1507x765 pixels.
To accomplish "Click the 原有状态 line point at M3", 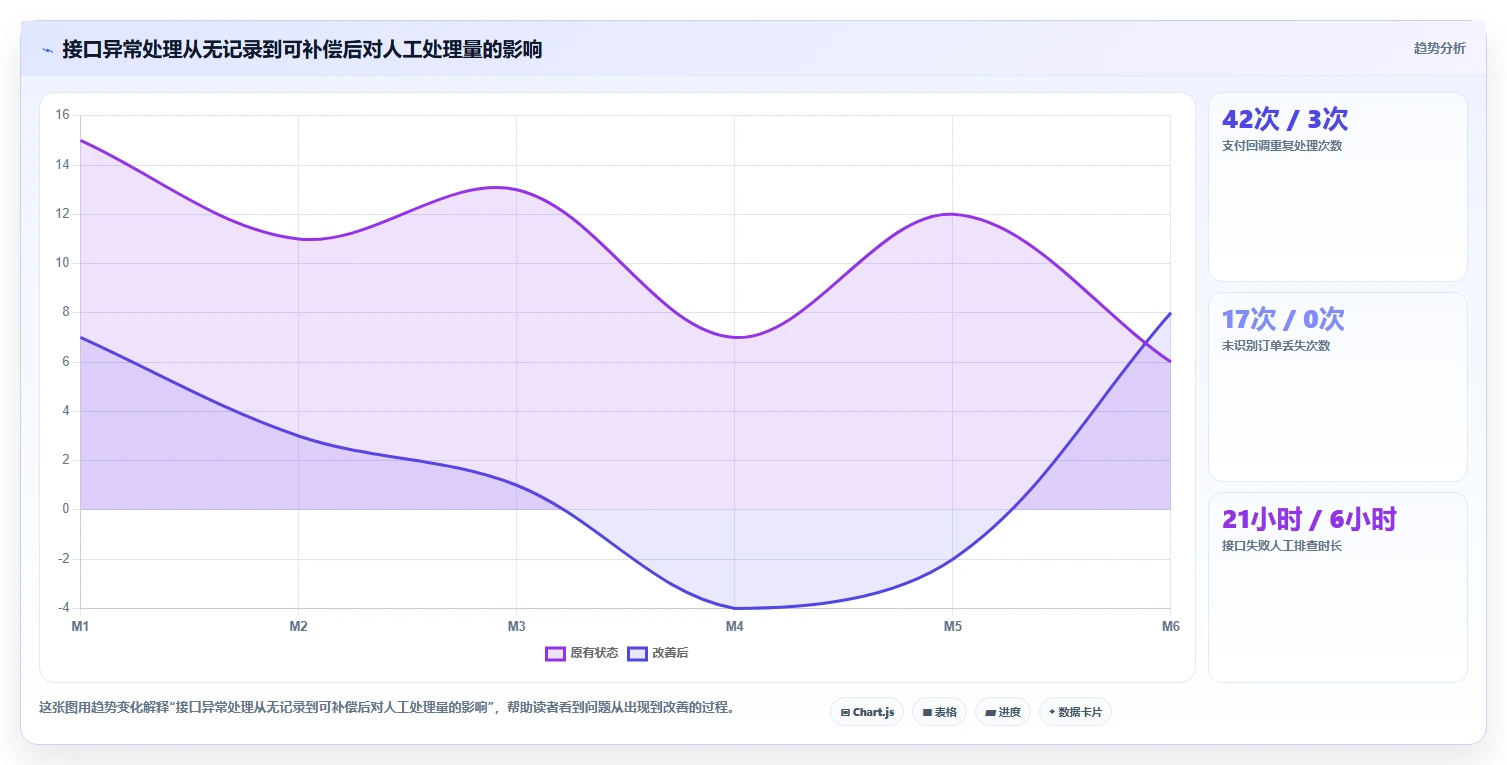I will click(516, 190).
